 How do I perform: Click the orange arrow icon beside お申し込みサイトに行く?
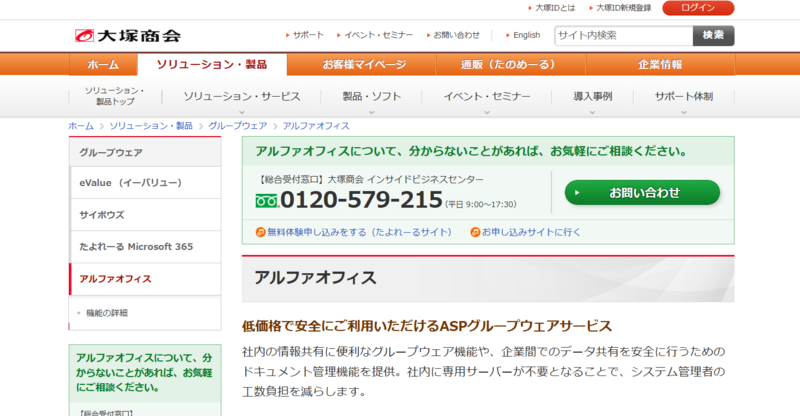click(x=475, y=232)
